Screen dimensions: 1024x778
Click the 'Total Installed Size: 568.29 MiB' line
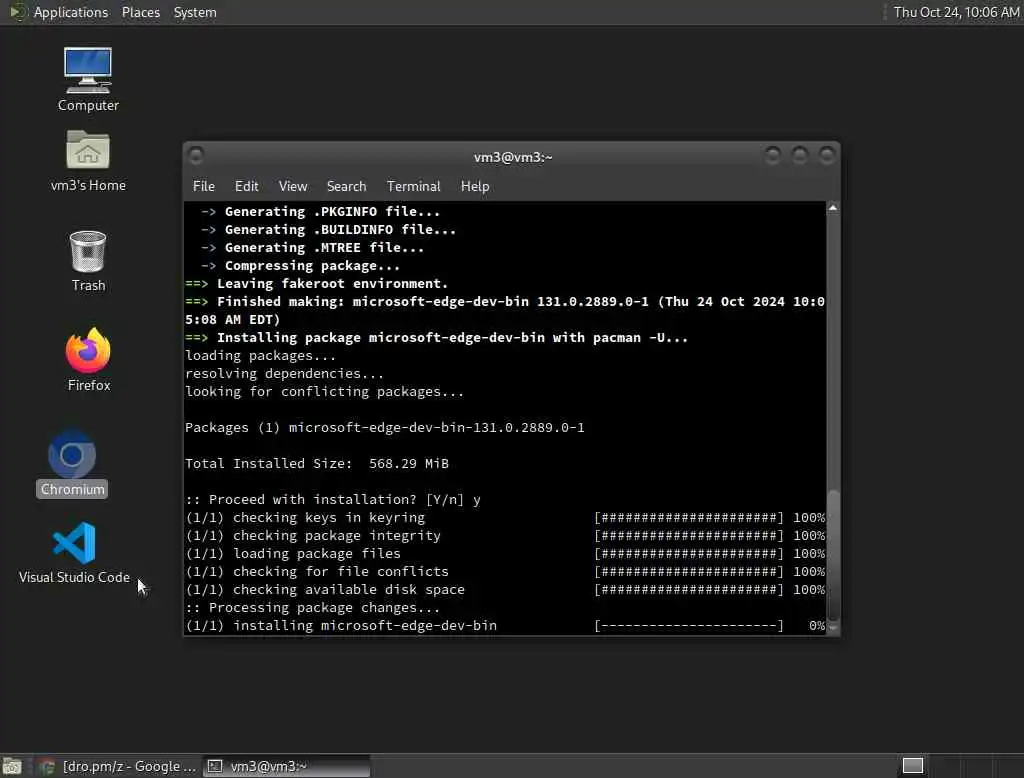pos(317,464)
